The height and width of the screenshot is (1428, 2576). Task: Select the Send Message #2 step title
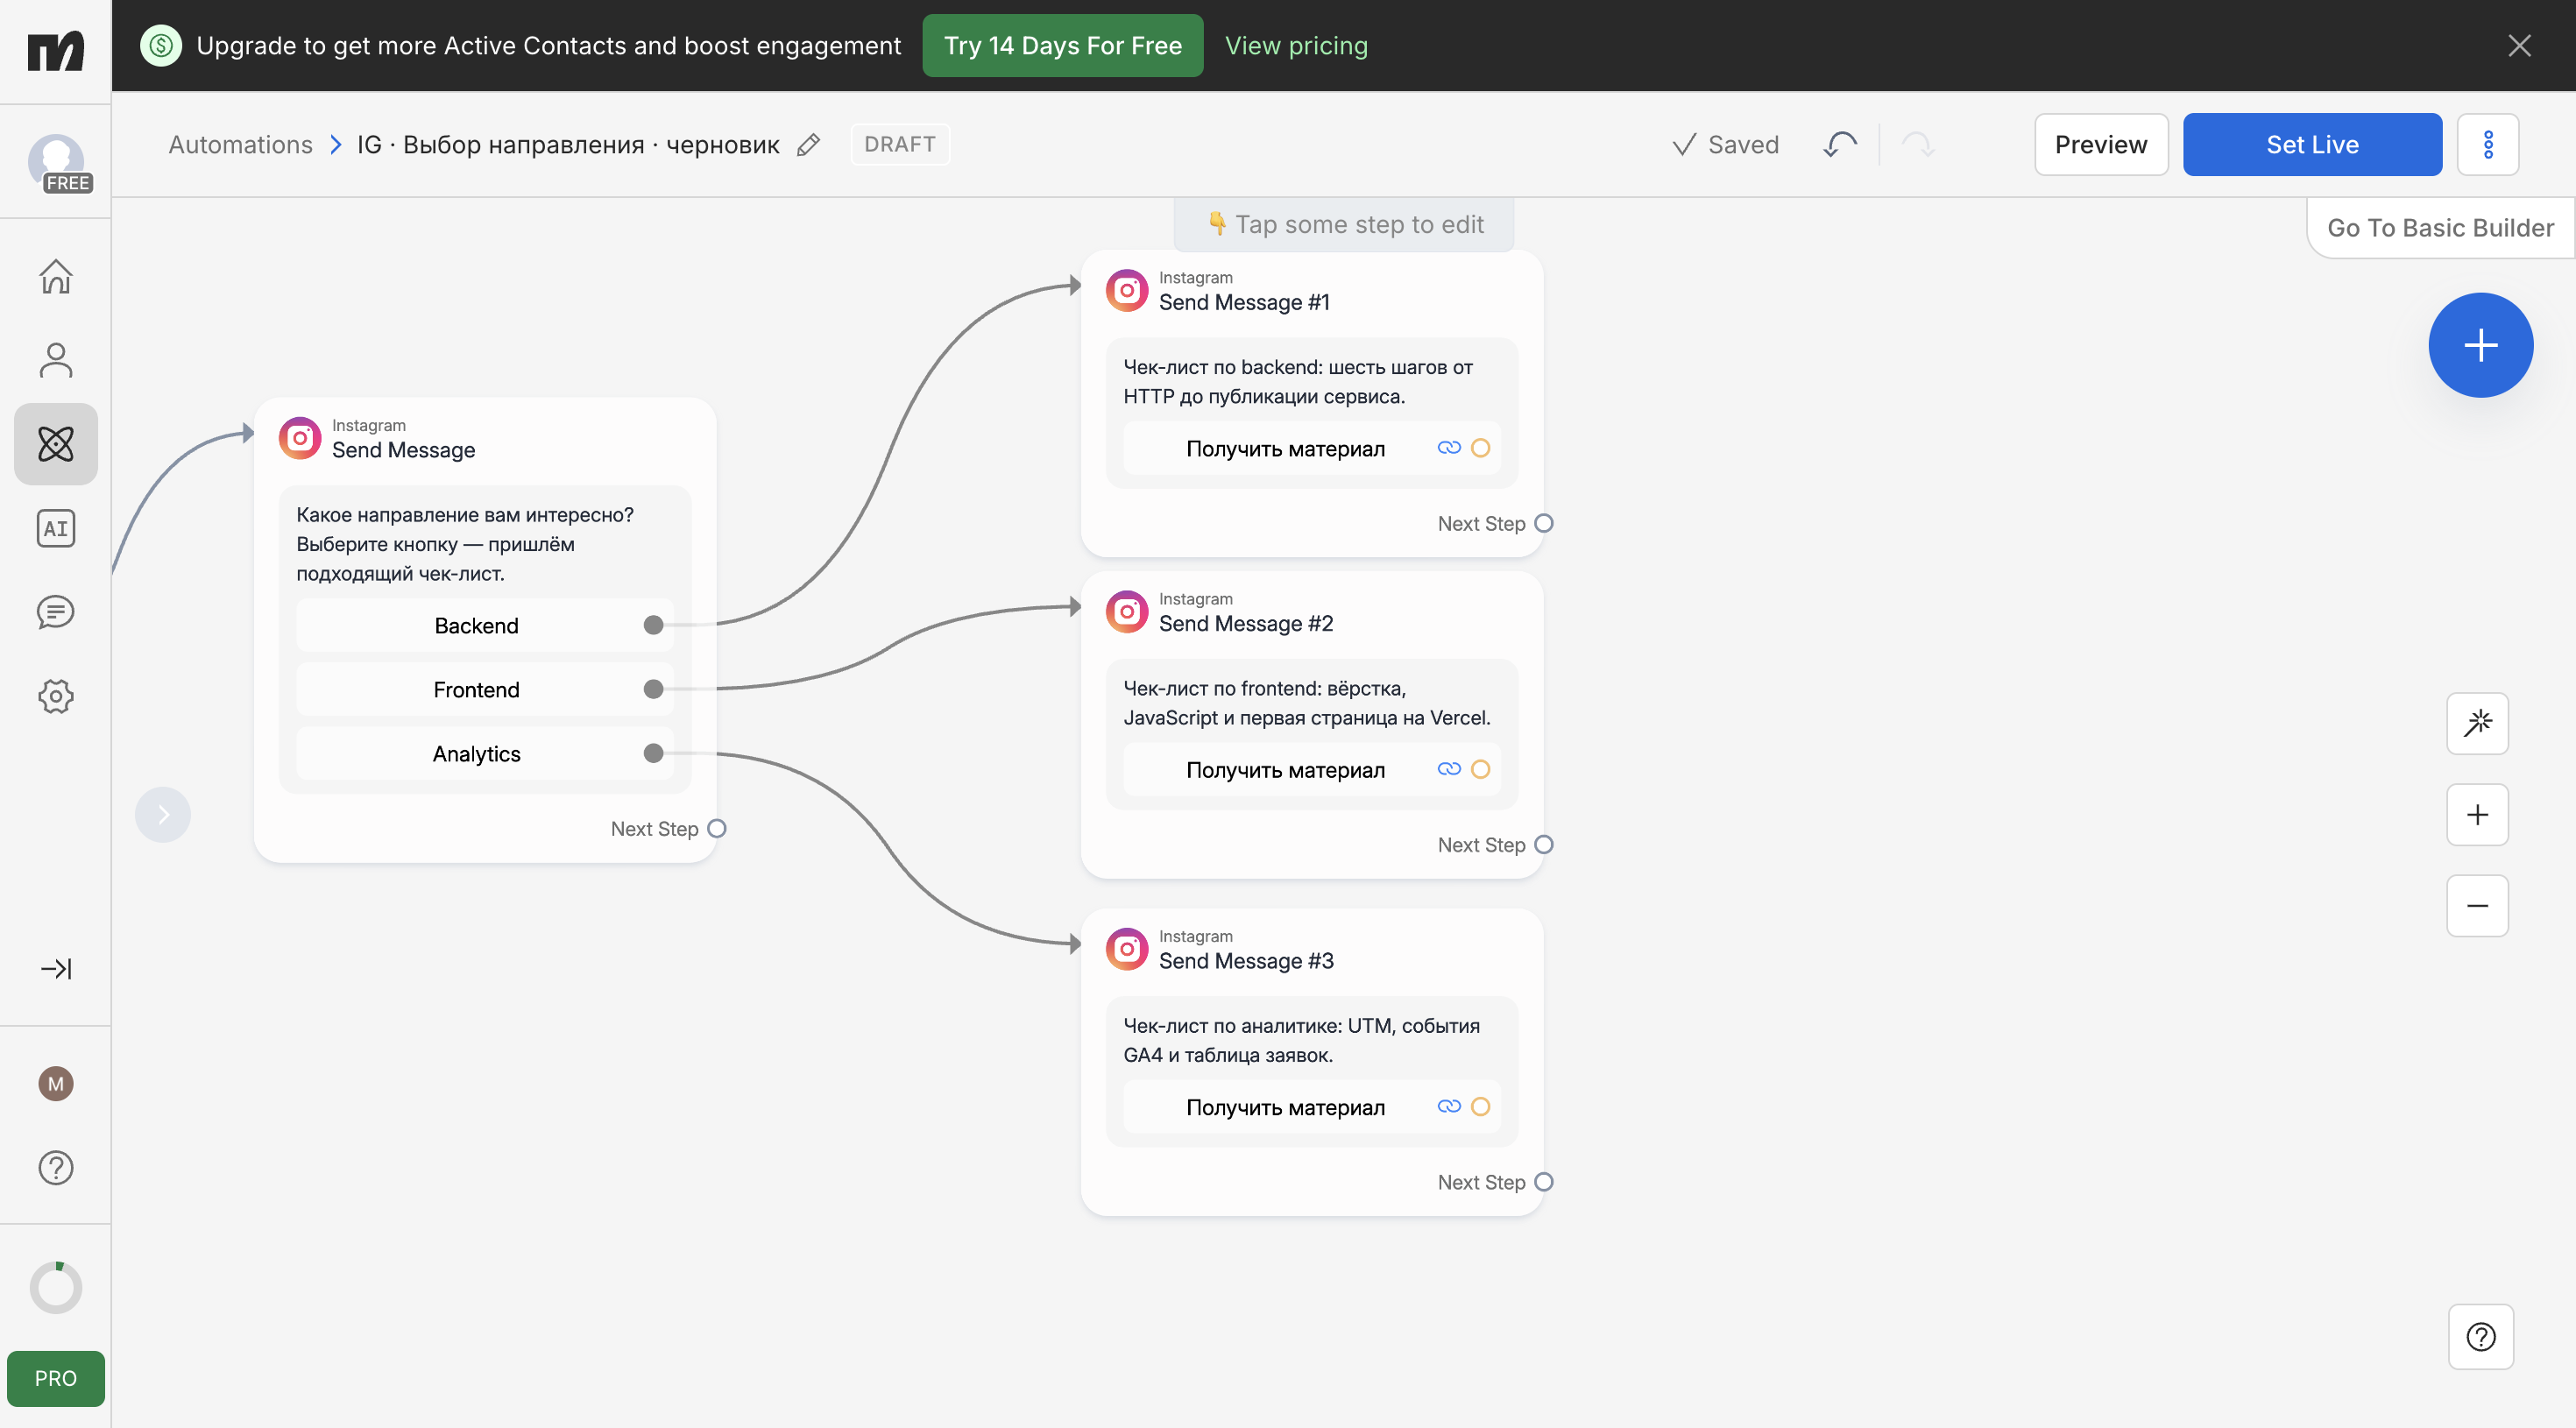(x=1246, y=624)
